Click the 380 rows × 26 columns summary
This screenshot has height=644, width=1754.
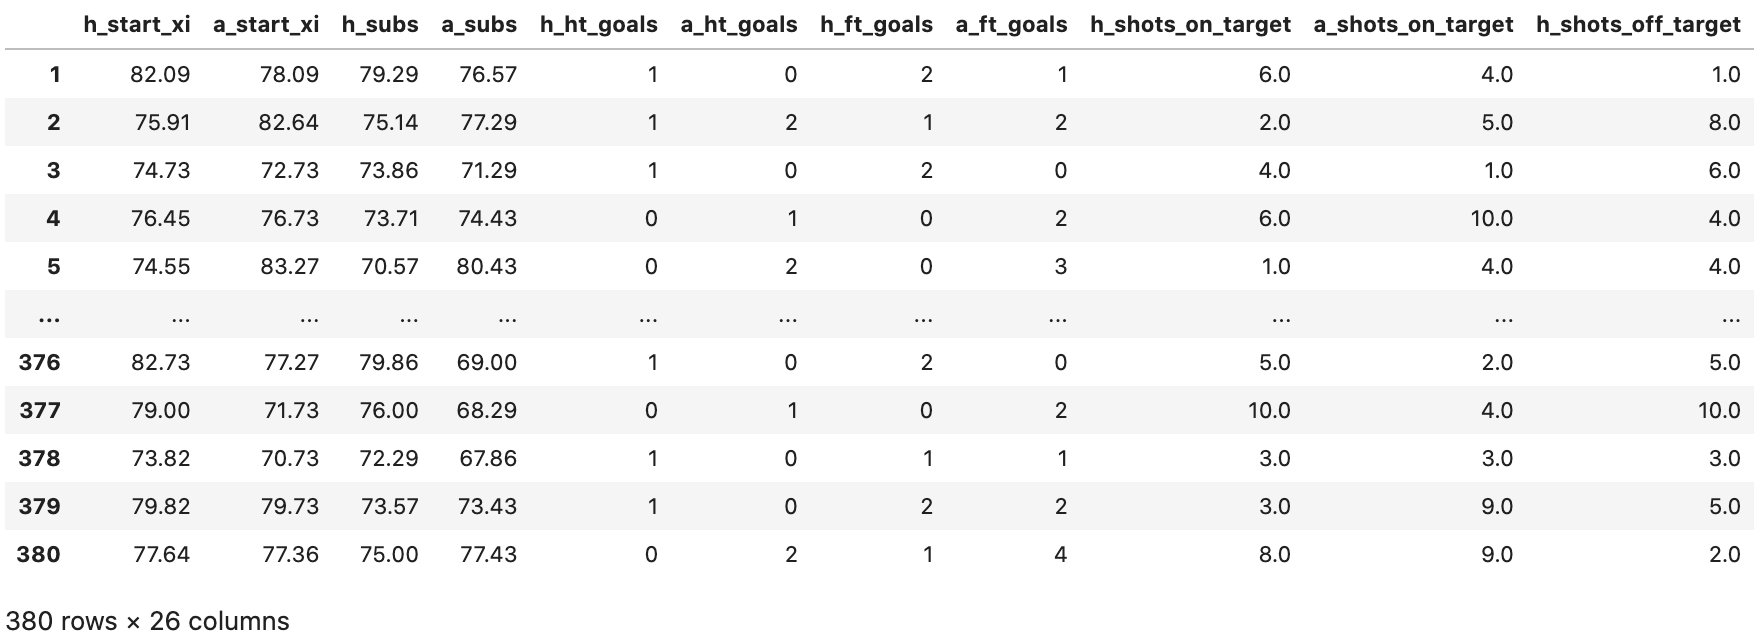(148, 621)
